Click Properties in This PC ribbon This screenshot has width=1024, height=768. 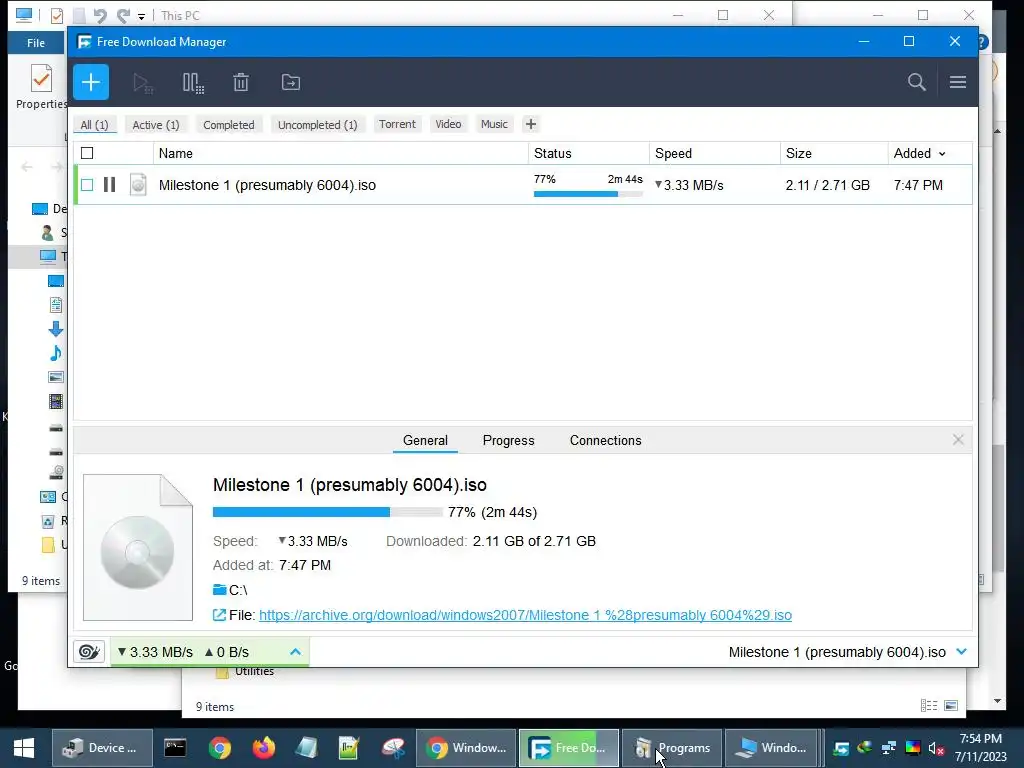click(41, 87)
